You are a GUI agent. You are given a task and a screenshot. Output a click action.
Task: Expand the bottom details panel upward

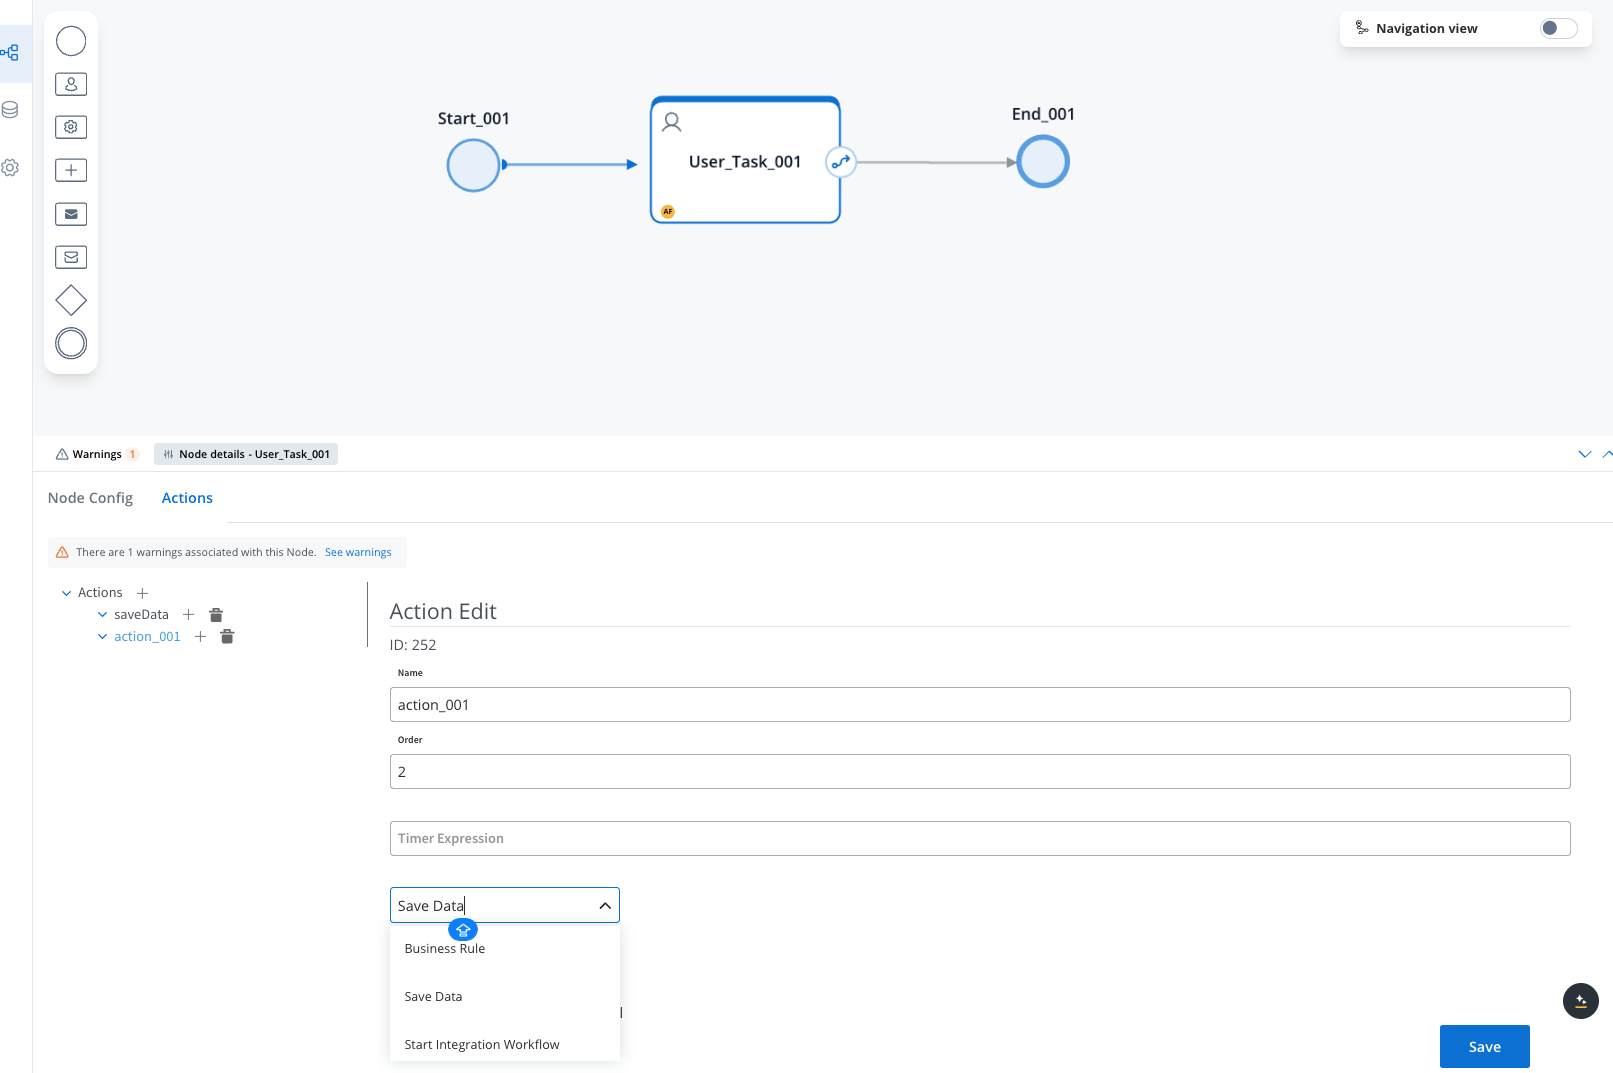(1607, 454)
